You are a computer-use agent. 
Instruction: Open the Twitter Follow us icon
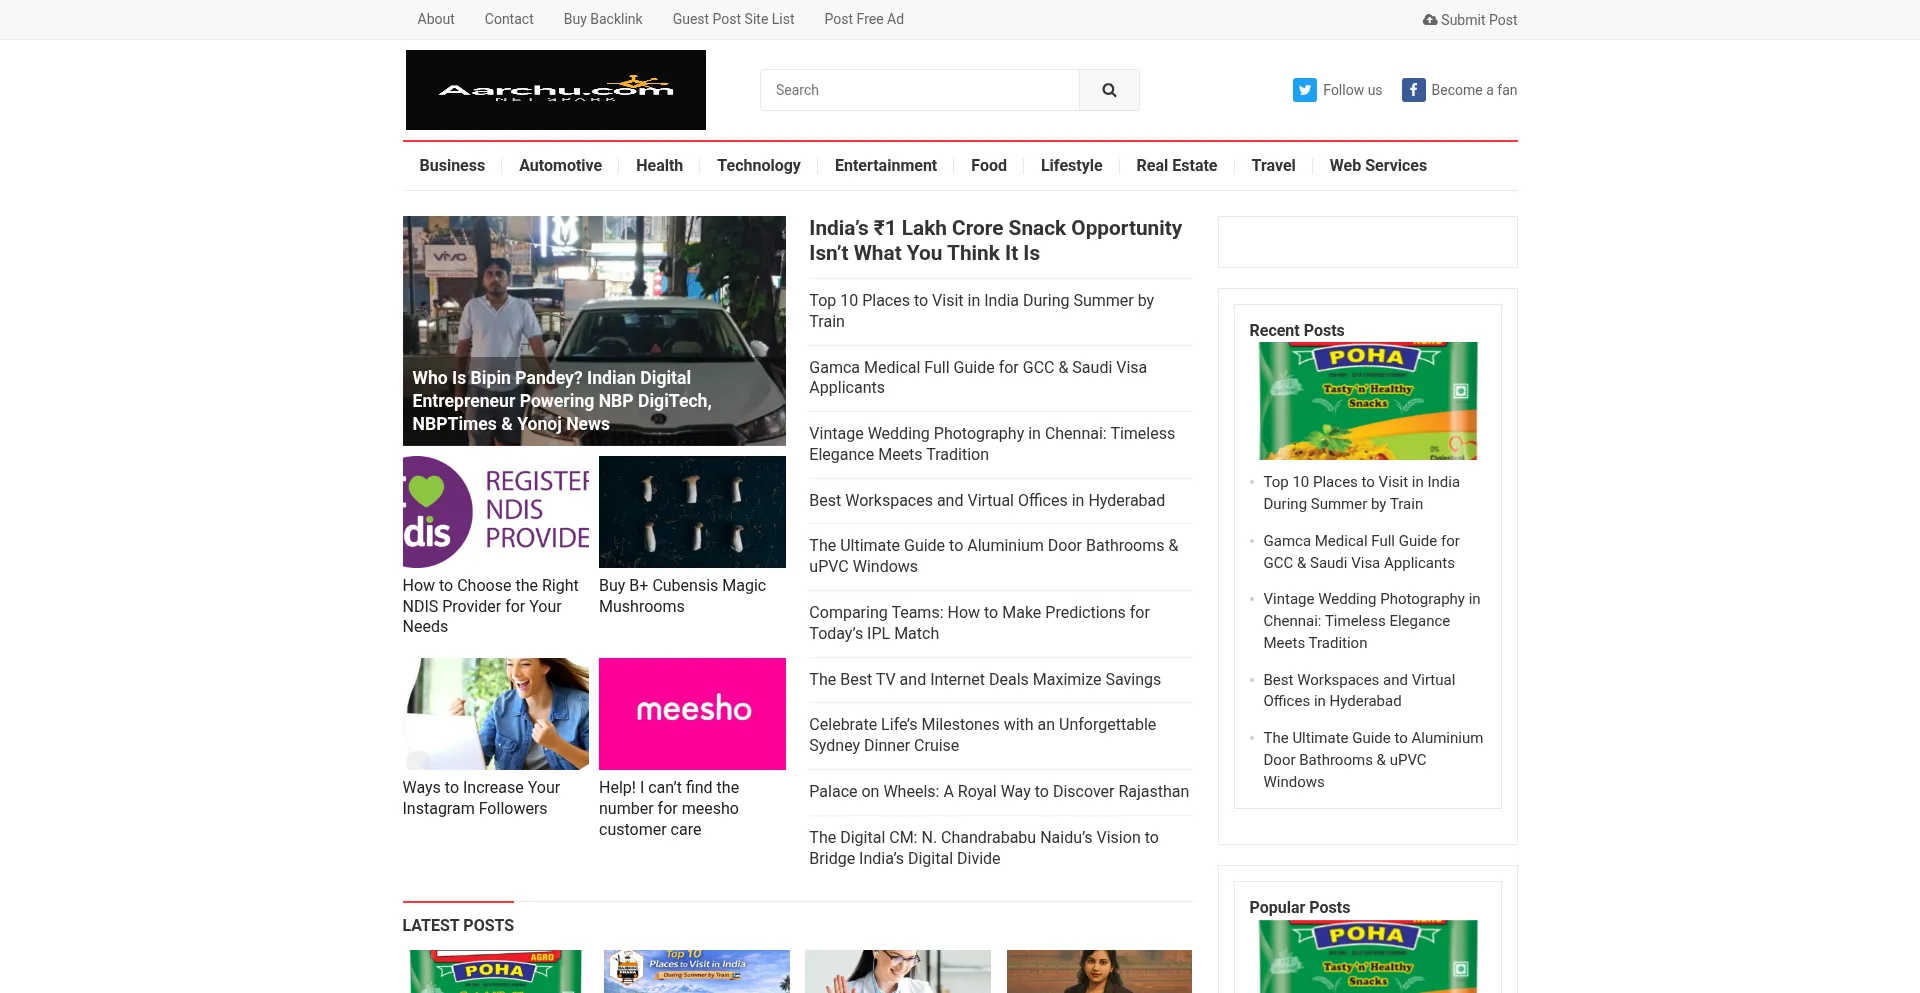[1304, 90]
